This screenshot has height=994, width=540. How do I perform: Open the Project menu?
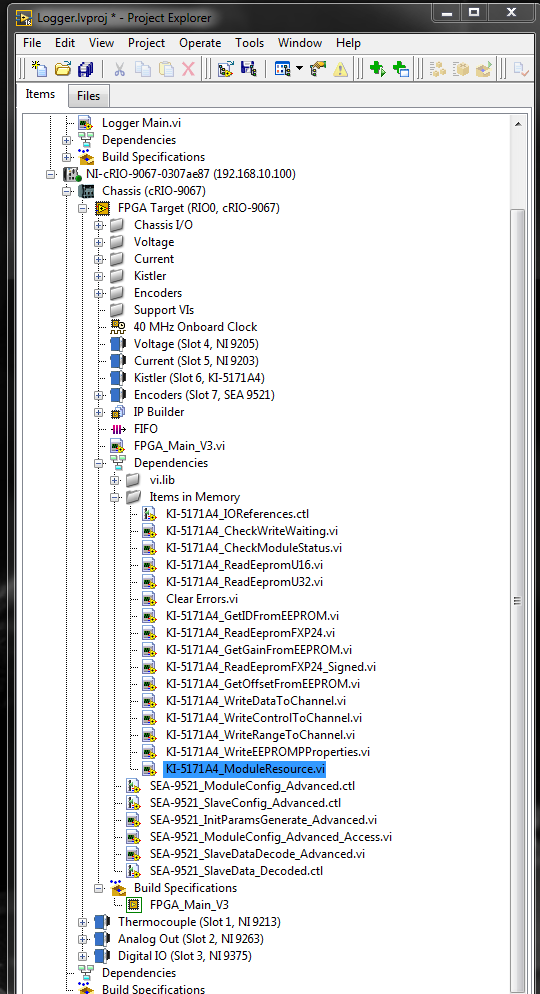pyautogui.click(x=146, y=43)
